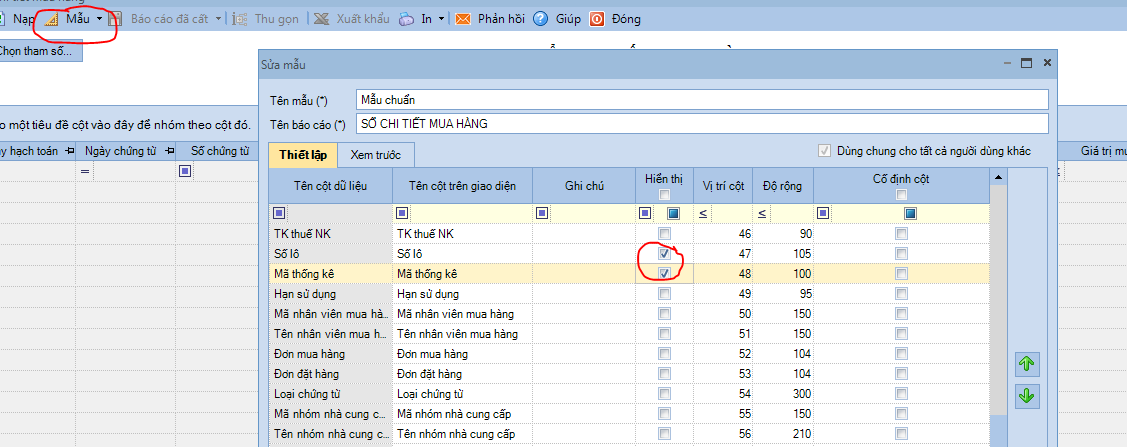Viewport: 1127px width, 447px height.
Task: Open the In print dropdown arrow
Action: [x=441, y=19]
